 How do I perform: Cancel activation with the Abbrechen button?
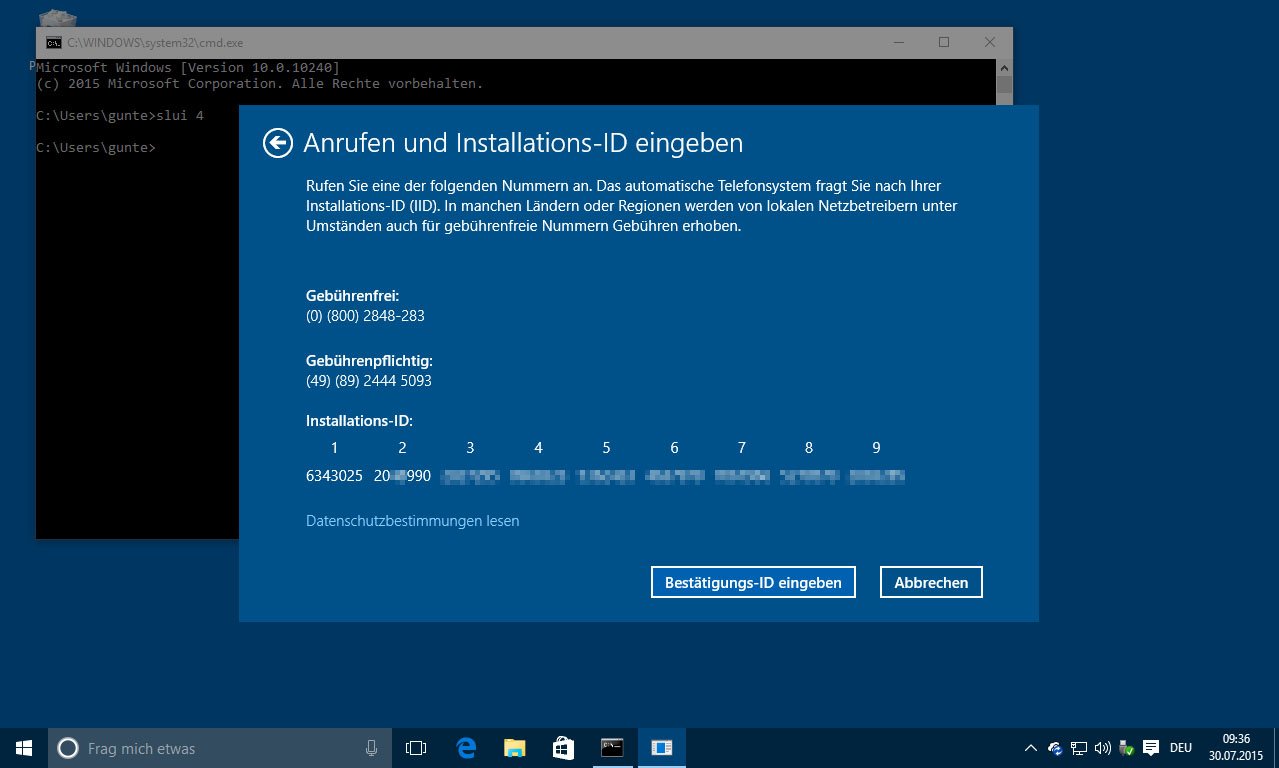coord(930,582)
